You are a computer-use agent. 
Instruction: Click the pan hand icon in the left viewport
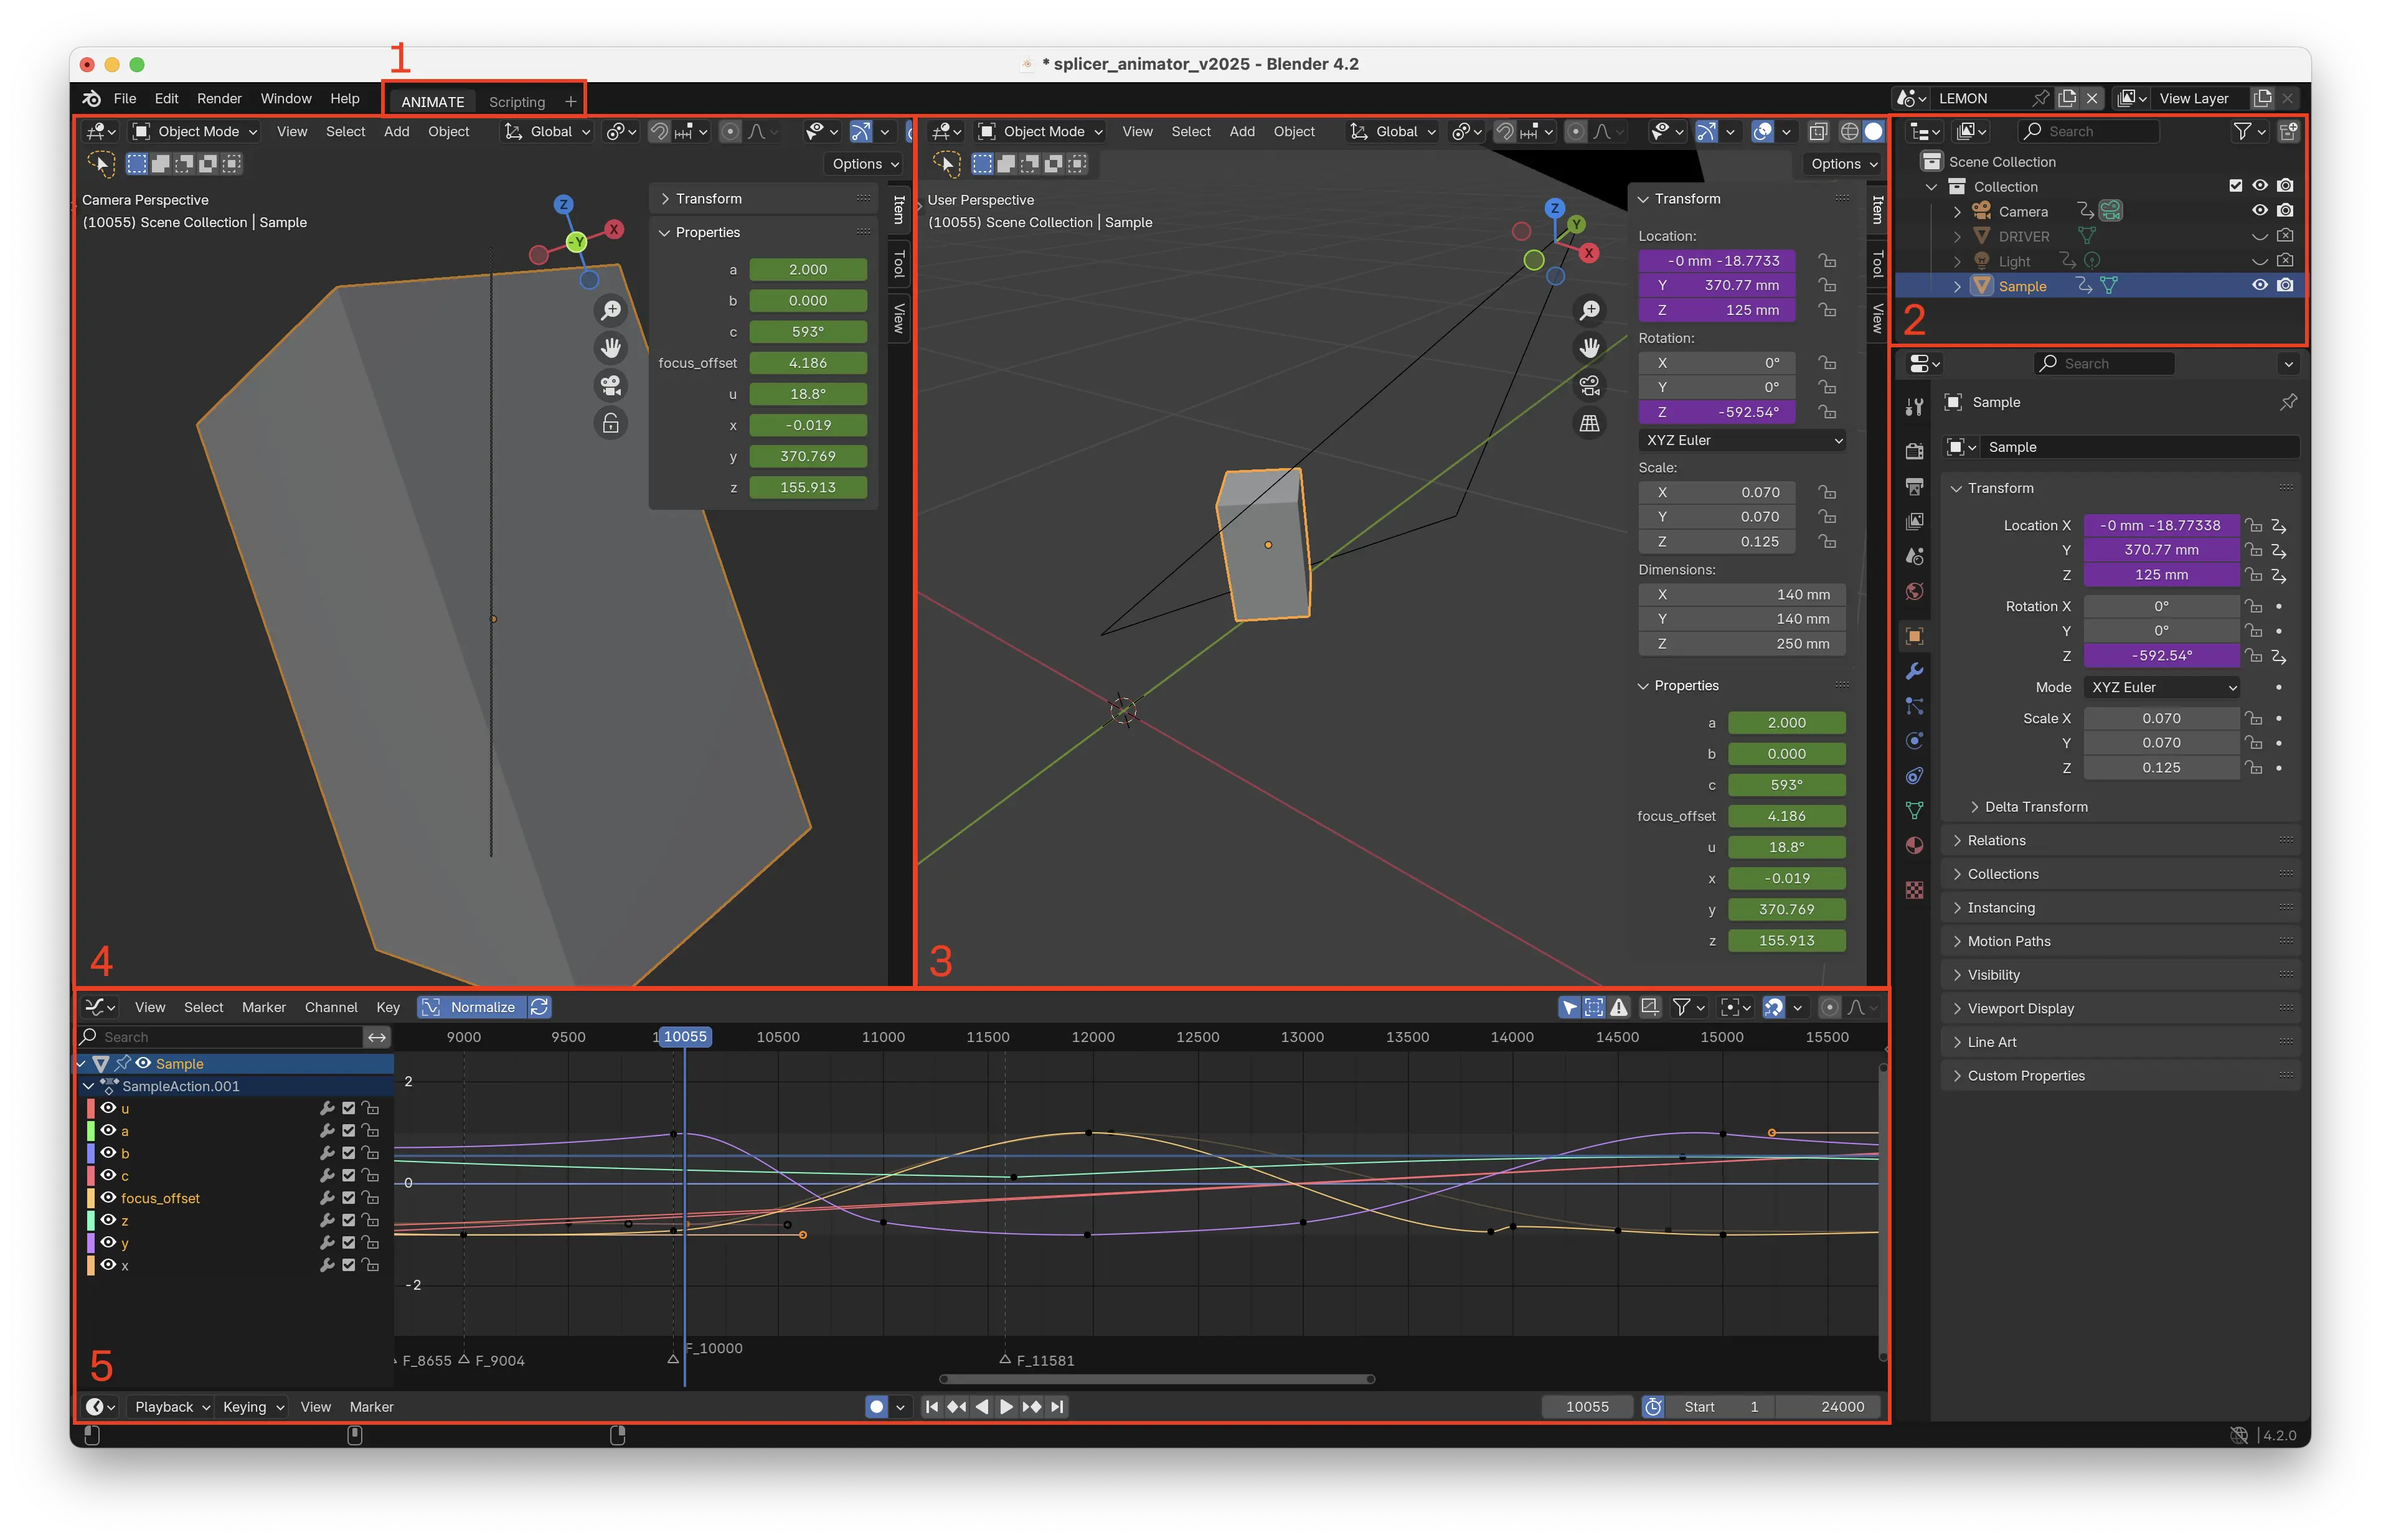611,348
